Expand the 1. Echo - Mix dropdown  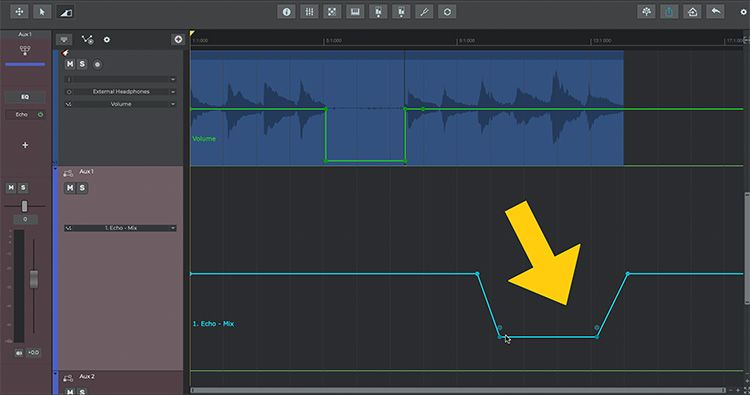coord(121,228)
